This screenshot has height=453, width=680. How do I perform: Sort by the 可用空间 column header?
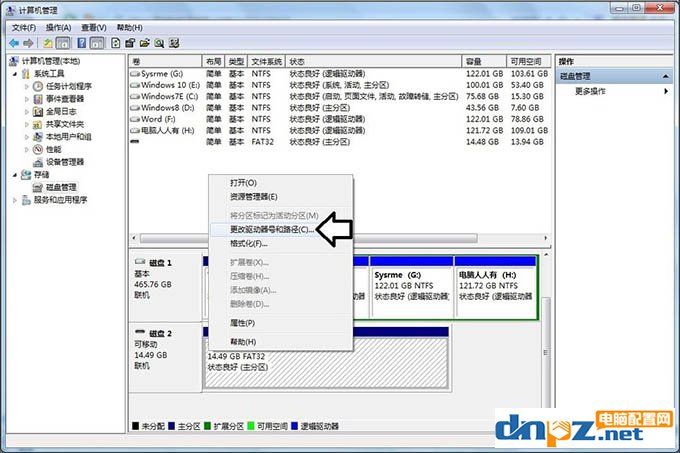click(529, 62)
